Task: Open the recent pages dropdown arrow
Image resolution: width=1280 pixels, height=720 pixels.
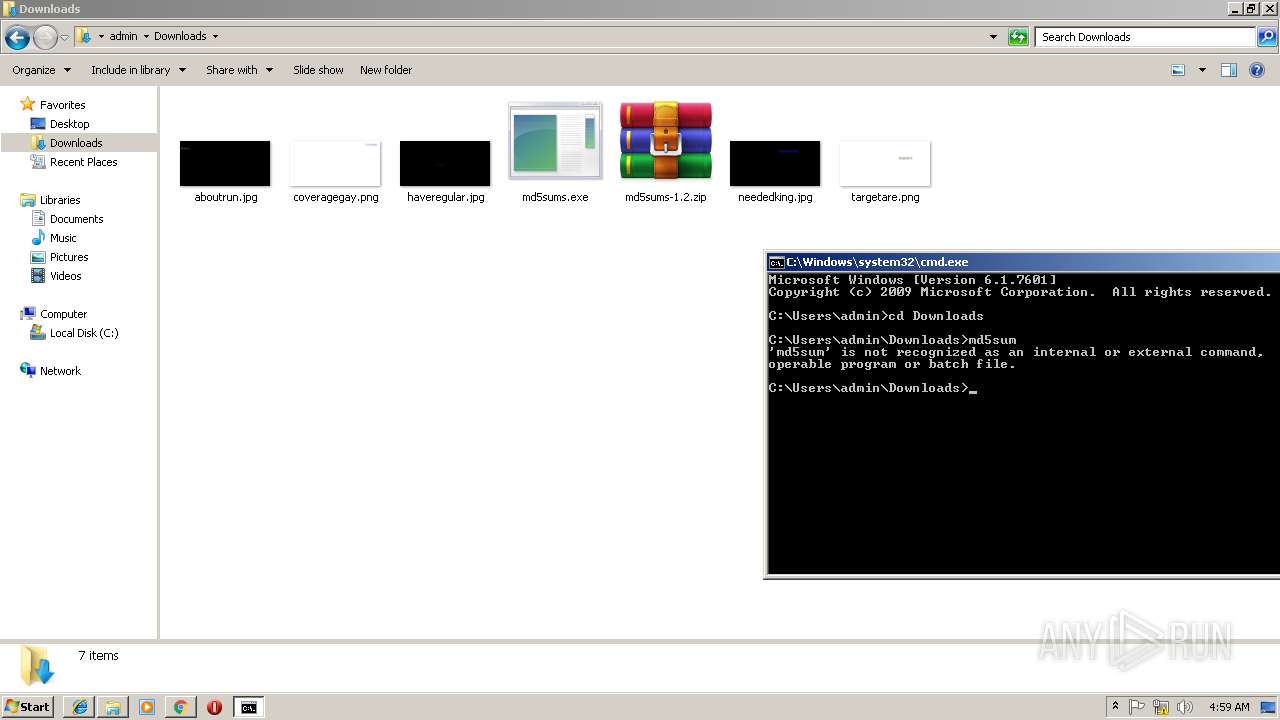Action: tap(64, 38)
